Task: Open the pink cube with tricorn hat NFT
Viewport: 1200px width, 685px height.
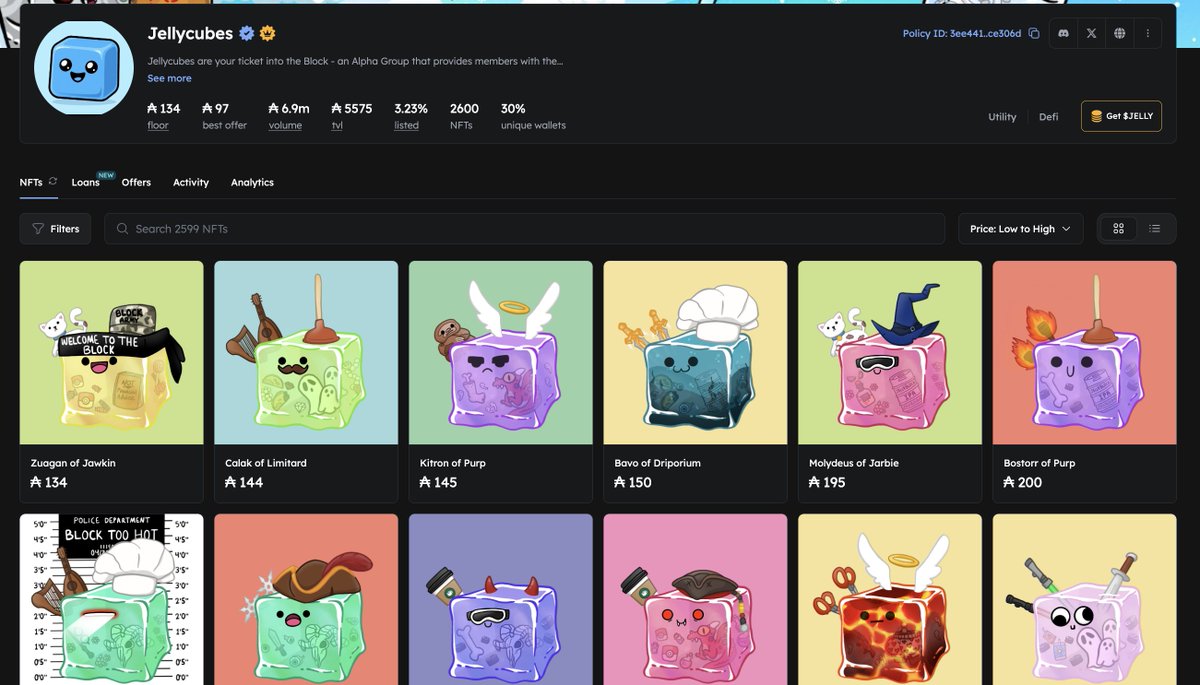Action: (695, 599)
